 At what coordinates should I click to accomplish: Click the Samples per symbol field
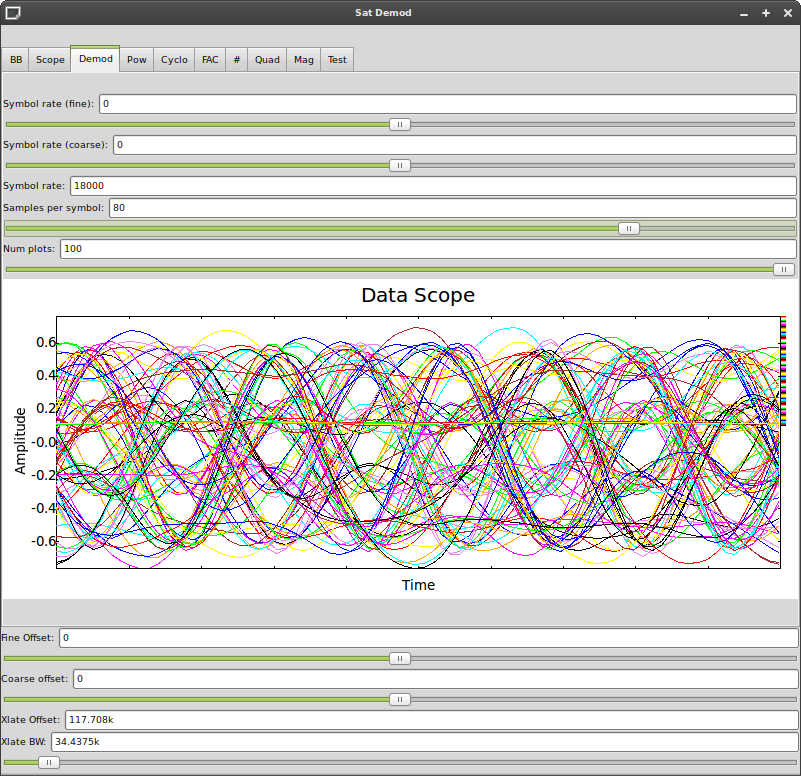coord(452,208)
